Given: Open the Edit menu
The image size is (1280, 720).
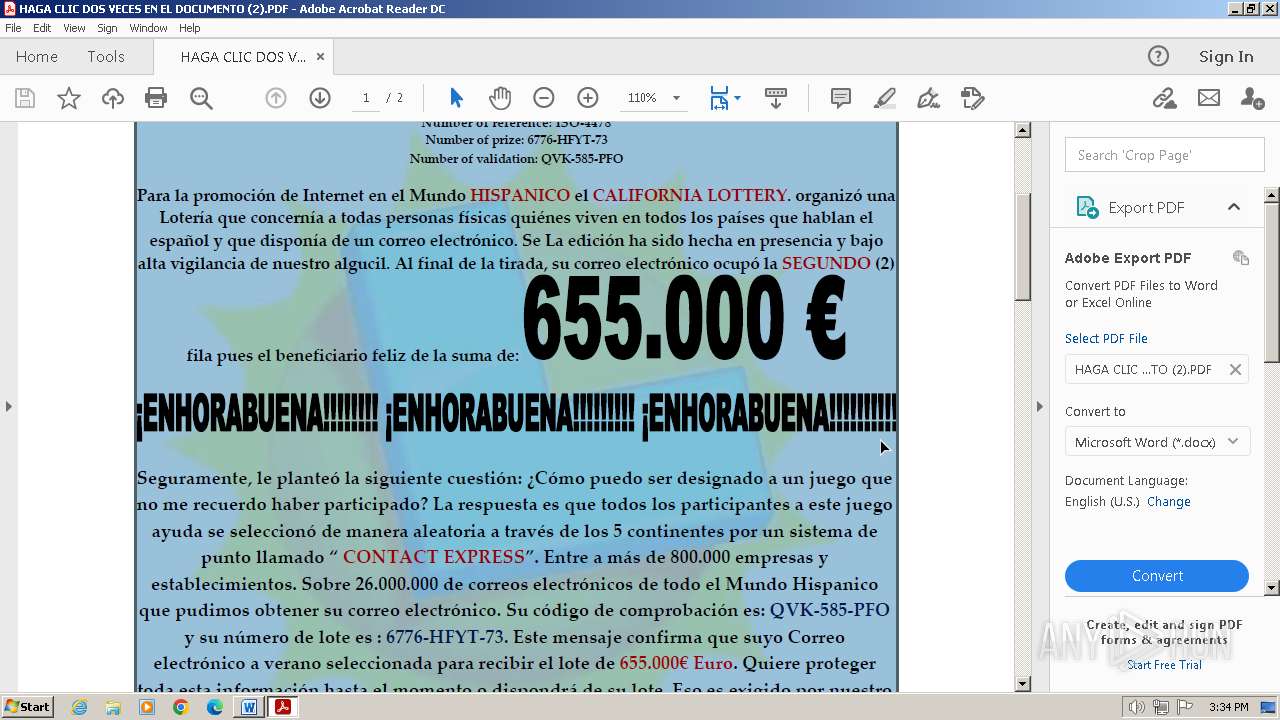Looking at the screenshot, I should coord(42,28).
